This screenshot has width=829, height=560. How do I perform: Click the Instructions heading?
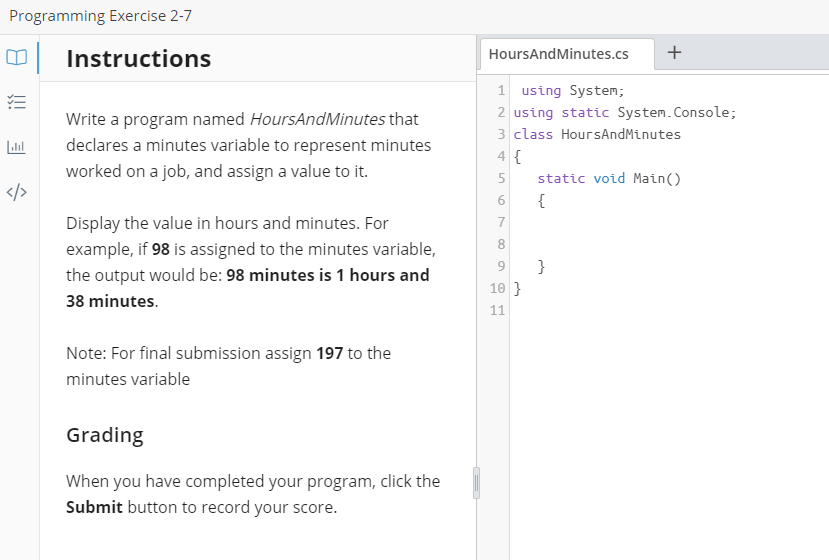click(x=139, y=59)
